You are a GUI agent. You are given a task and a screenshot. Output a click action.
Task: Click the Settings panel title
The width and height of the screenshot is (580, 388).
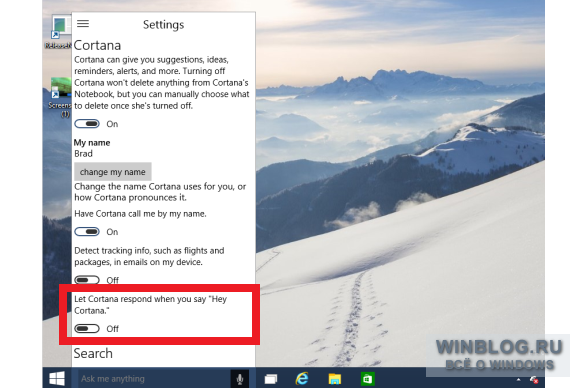[163, 24]
